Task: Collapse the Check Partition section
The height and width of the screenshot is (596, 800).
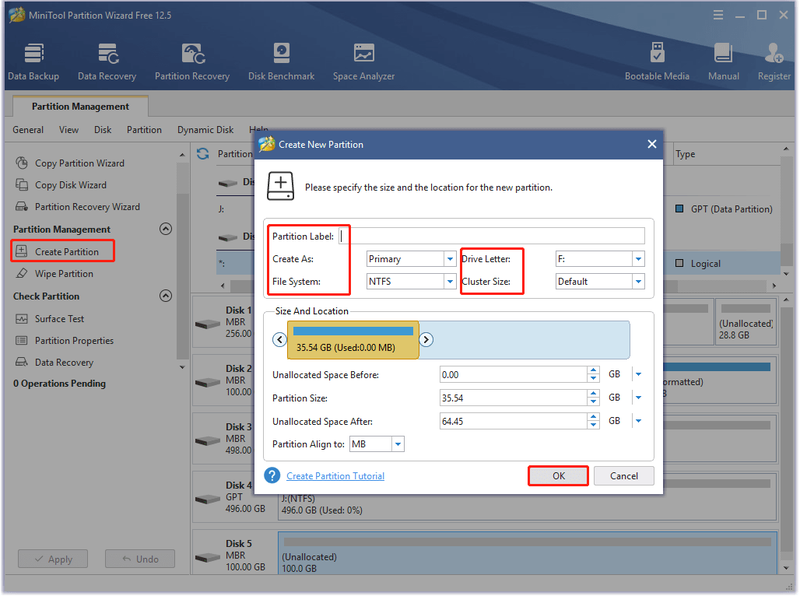Action: (x=166, y=295)
